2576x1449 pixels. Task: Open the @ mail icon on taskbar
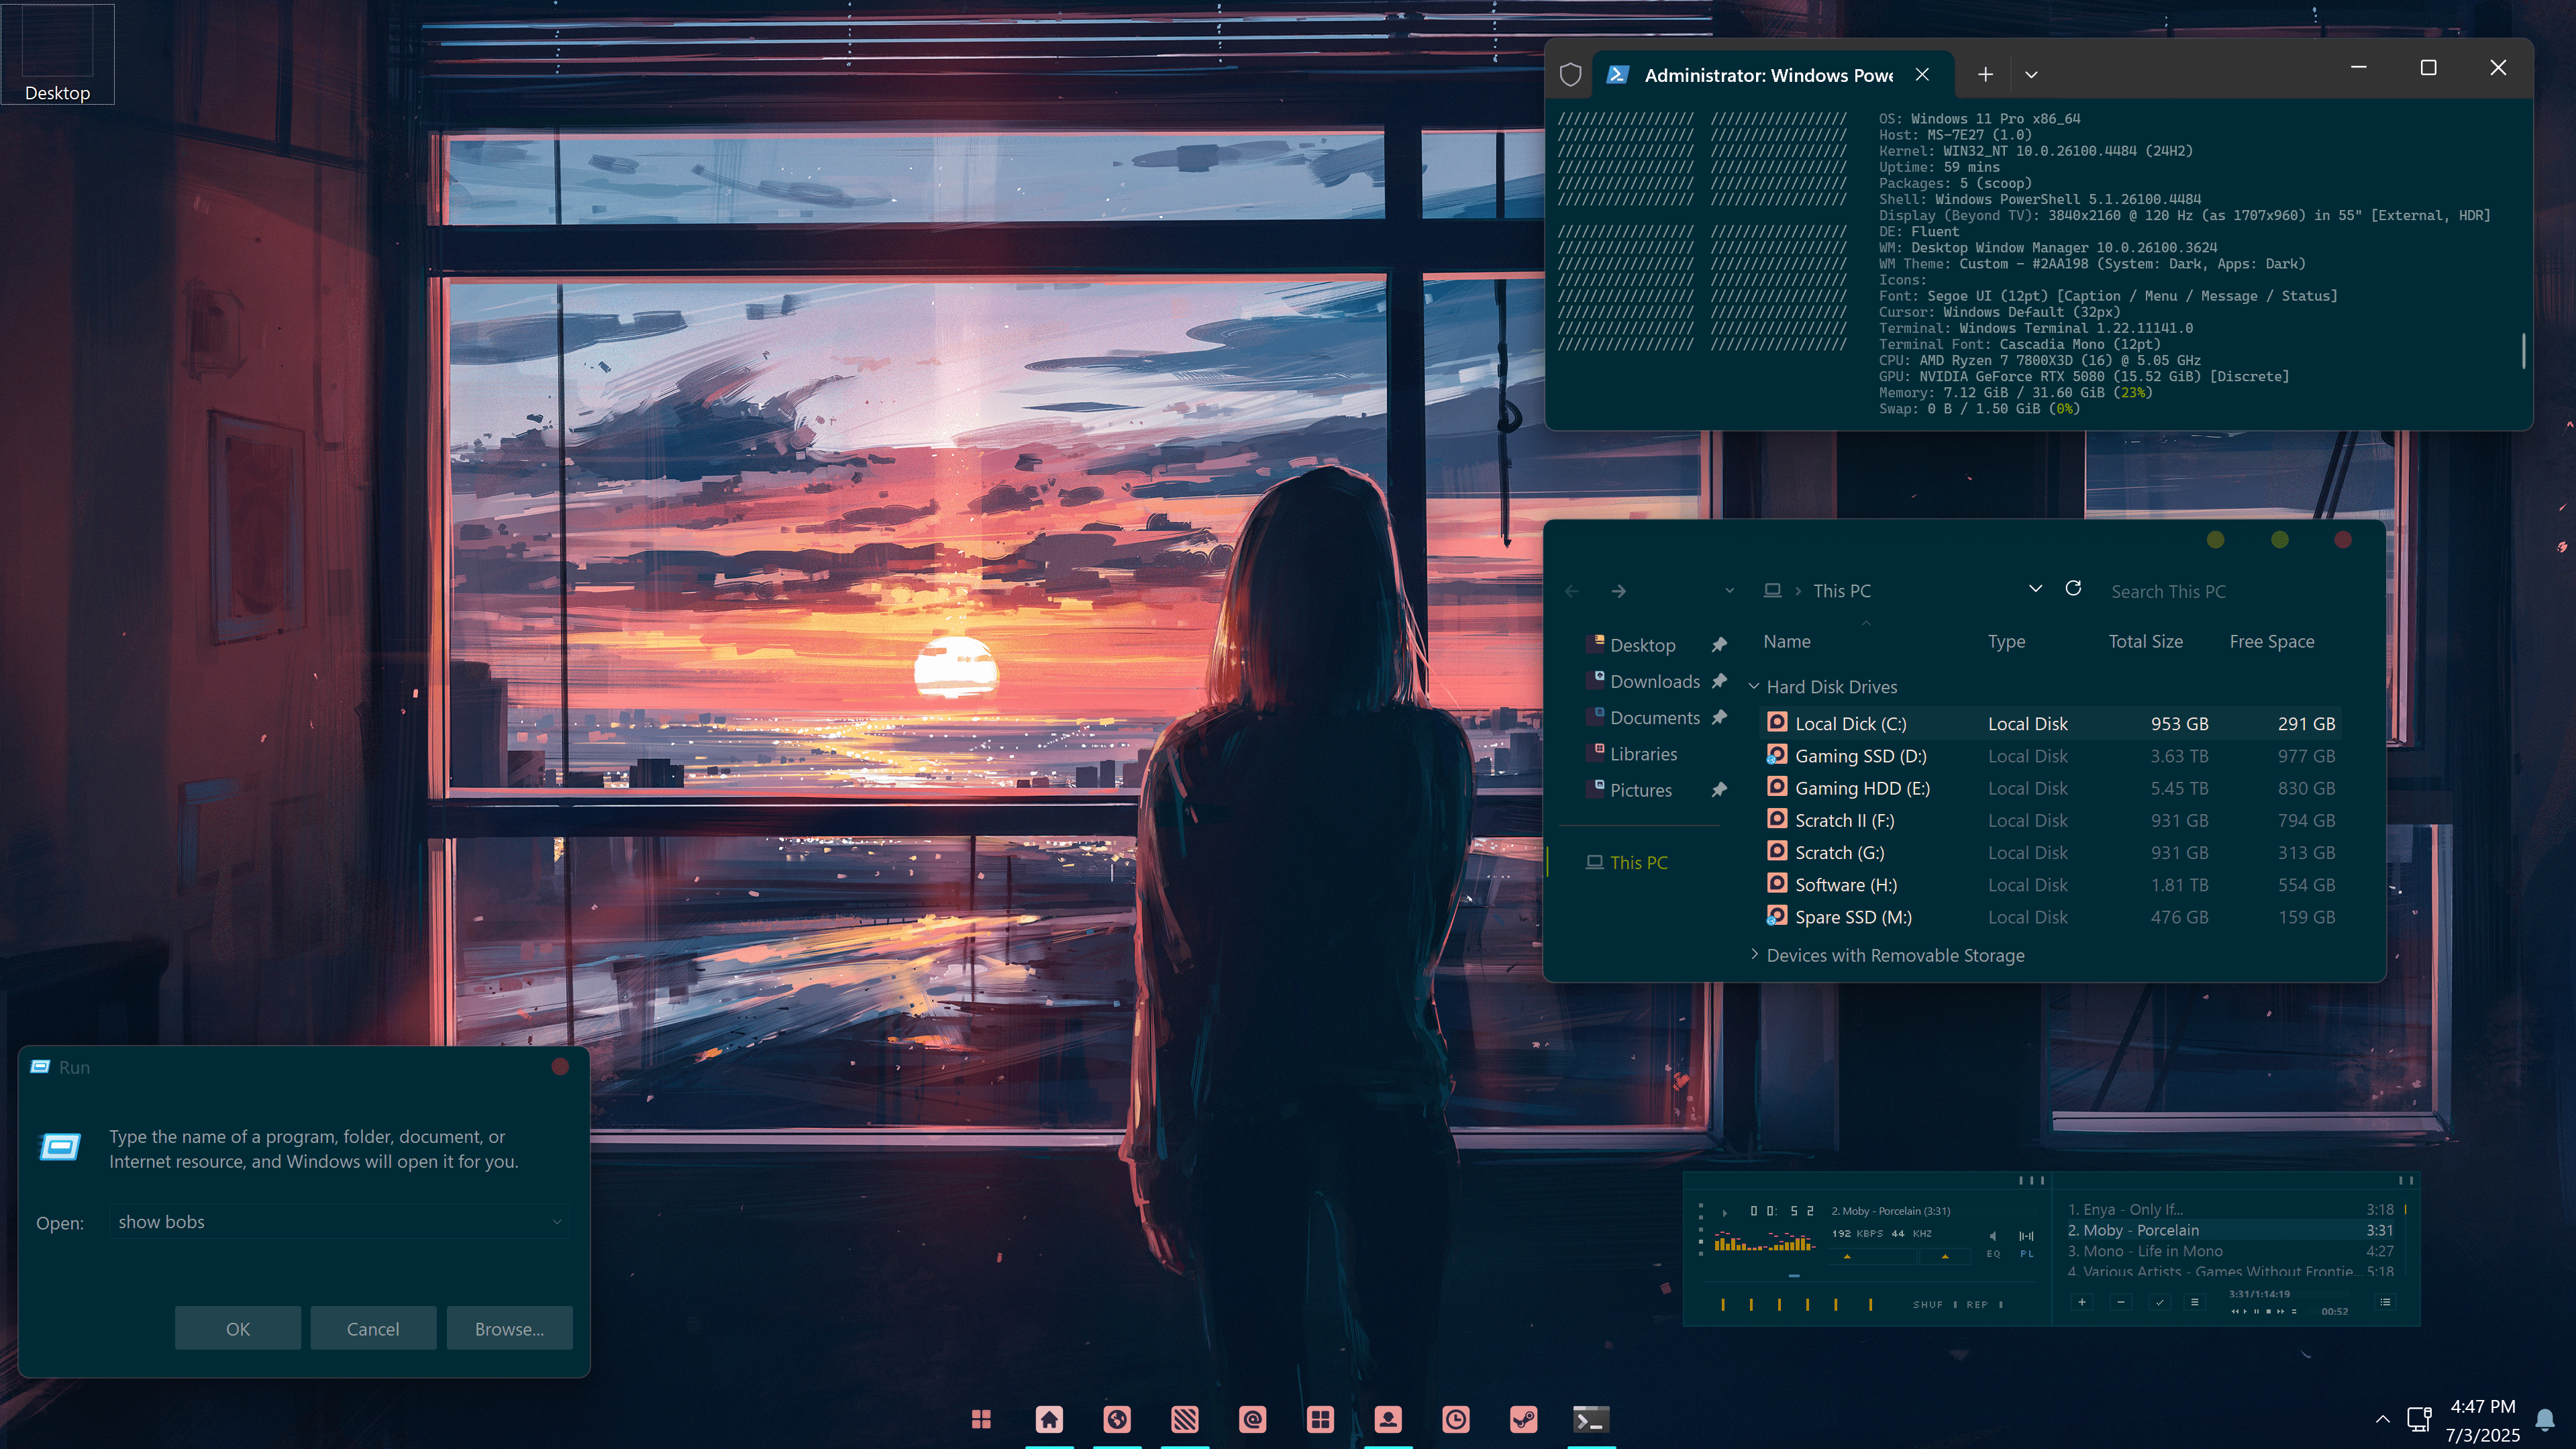coord(1253,1419)
